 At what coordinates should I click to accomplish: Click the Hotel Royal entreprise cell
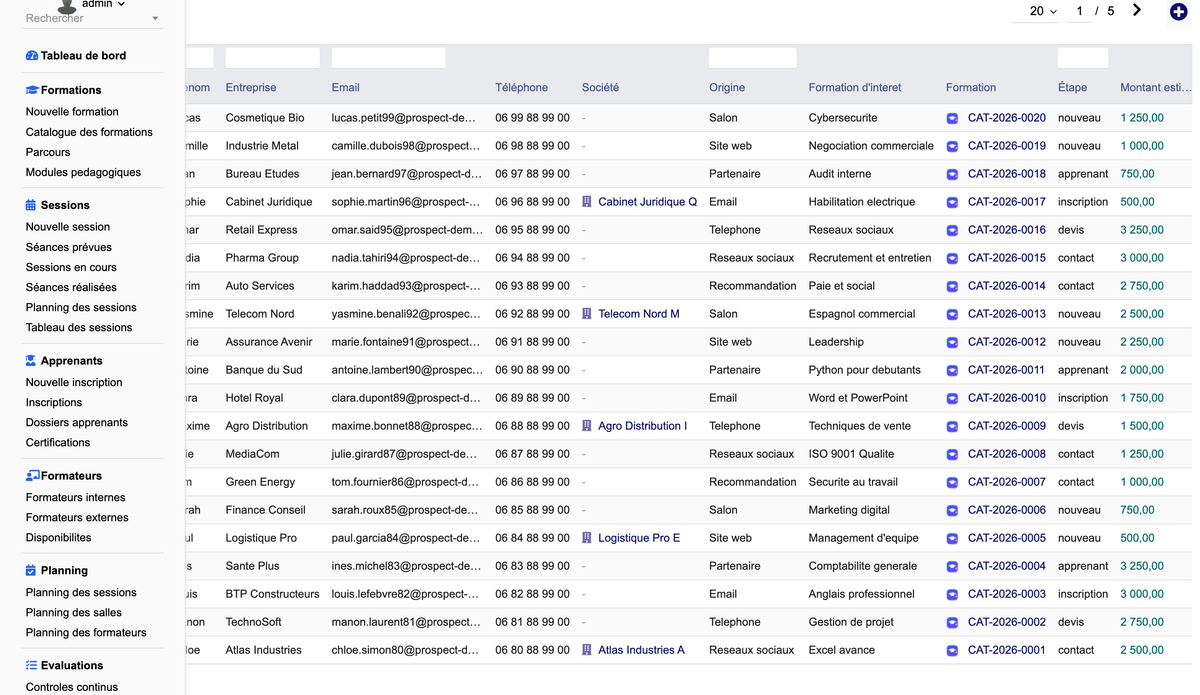tap(255, 398)
